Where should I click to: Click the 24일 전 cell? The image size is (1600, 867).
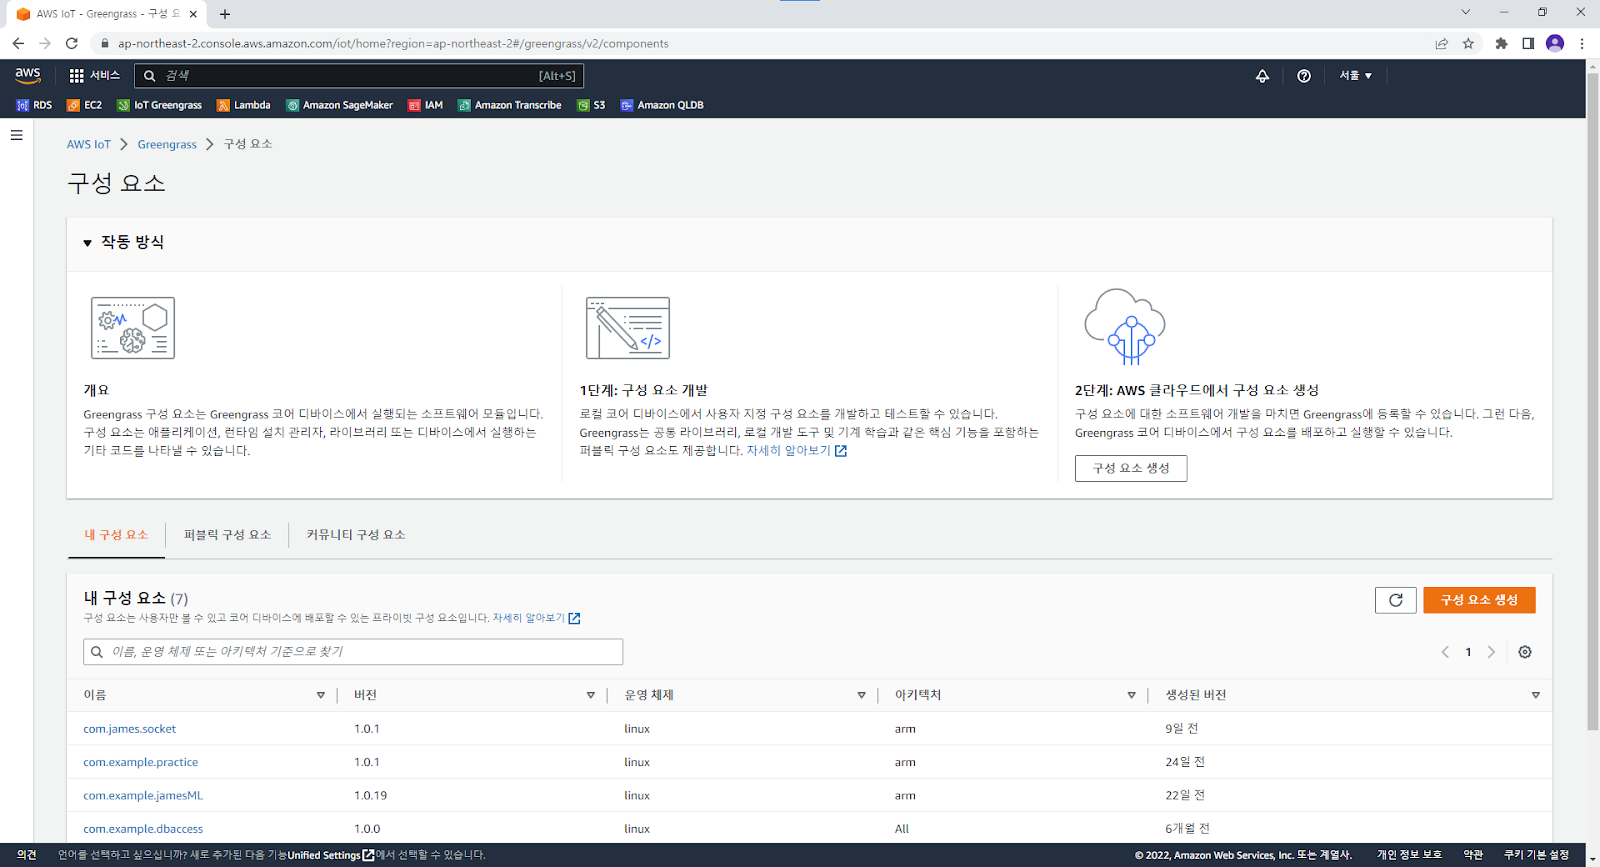[x=1185, y=762]
